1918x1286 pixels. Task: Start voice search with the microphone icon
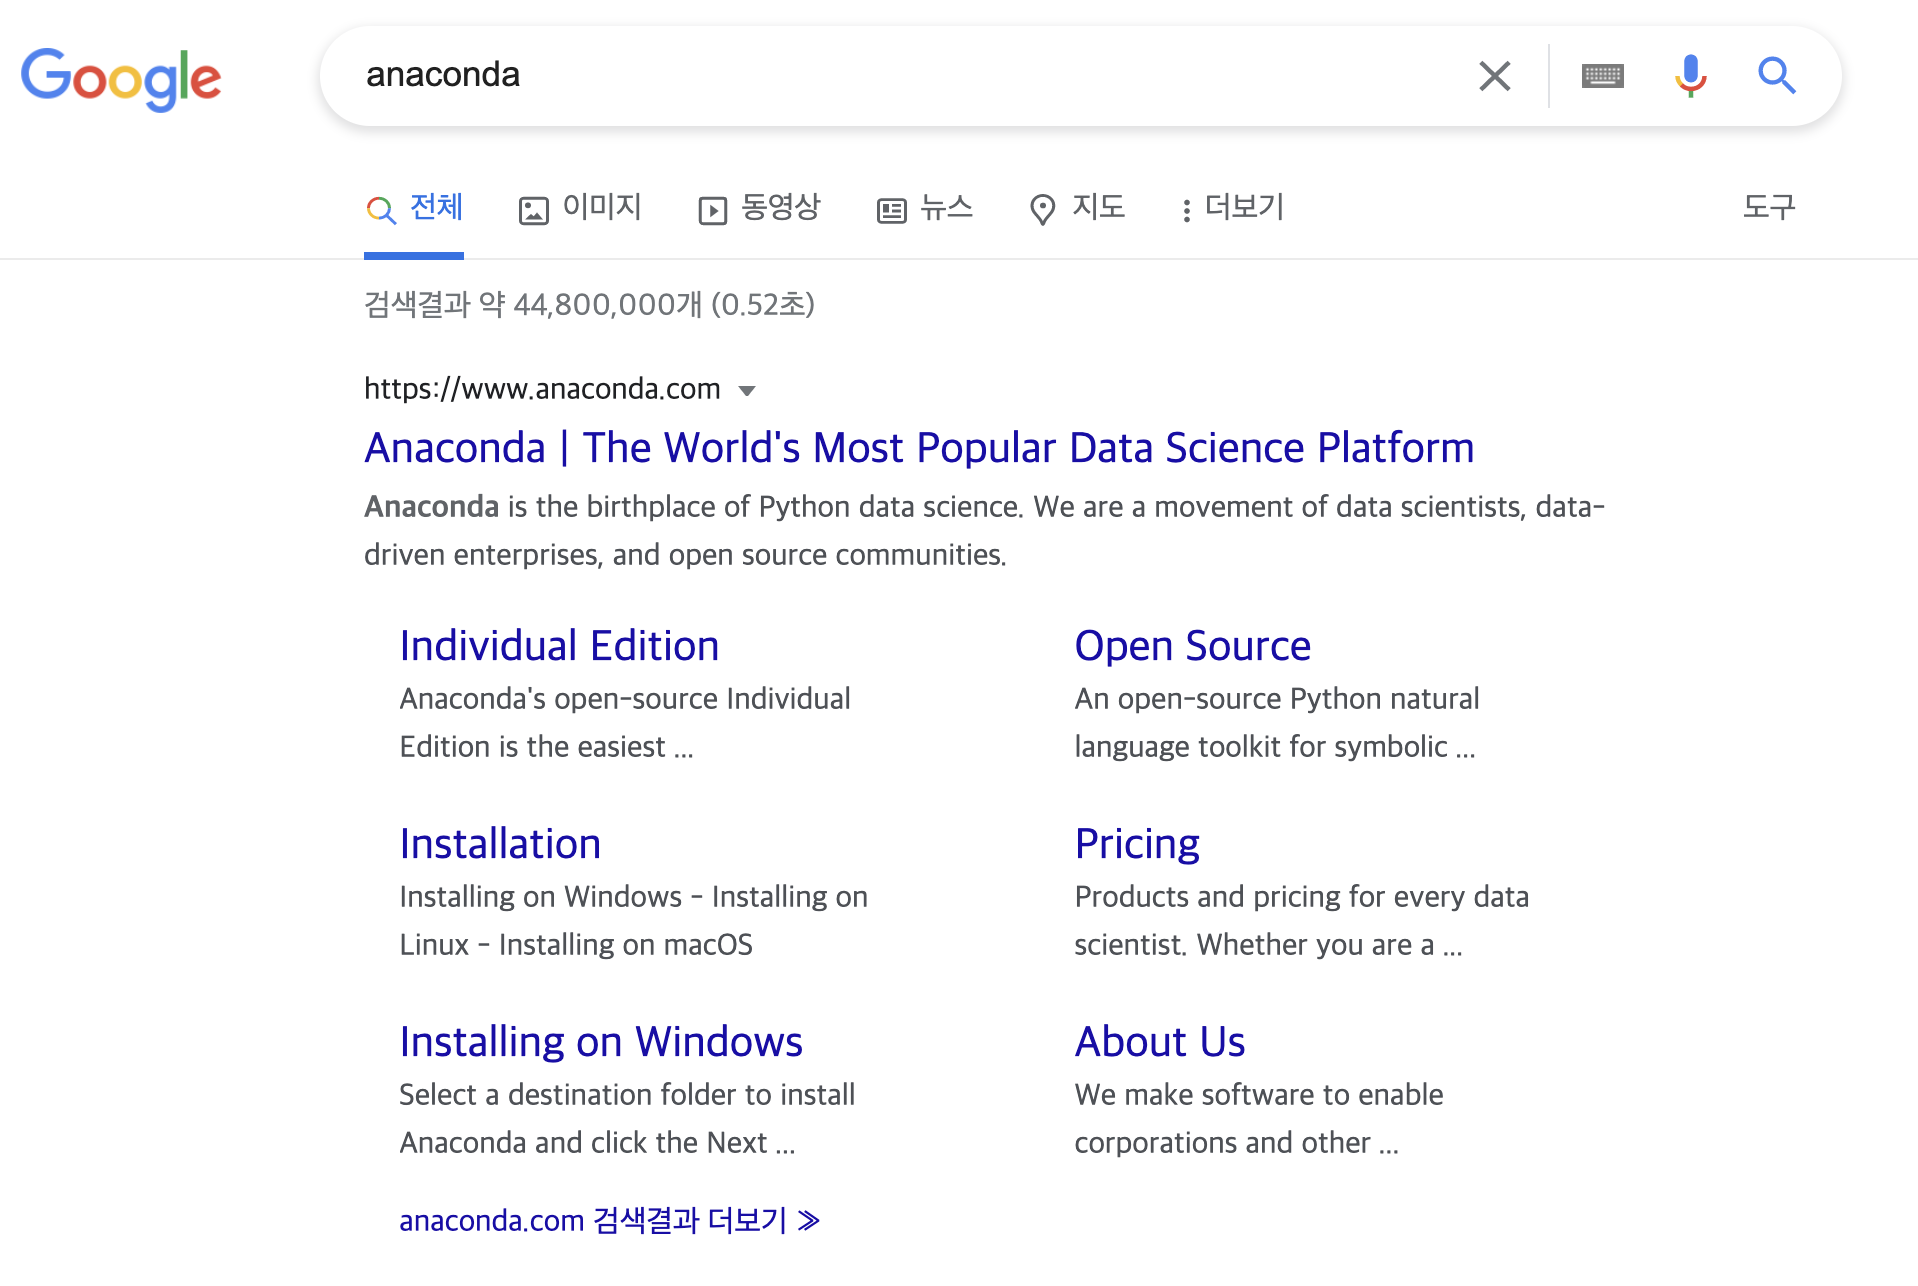pos(1690,76)
